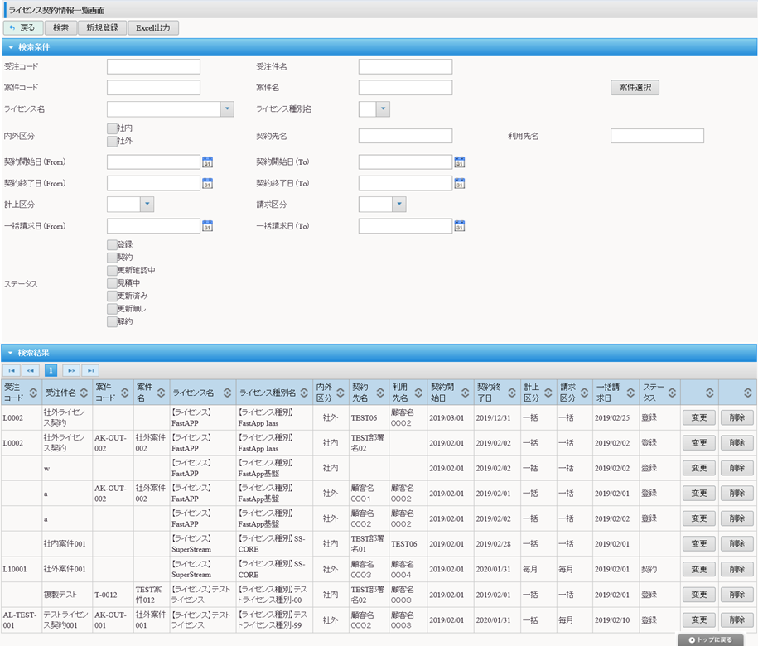Collapse the 検索条件 section
Screen dimensions: 760x652
click(11, 47)
